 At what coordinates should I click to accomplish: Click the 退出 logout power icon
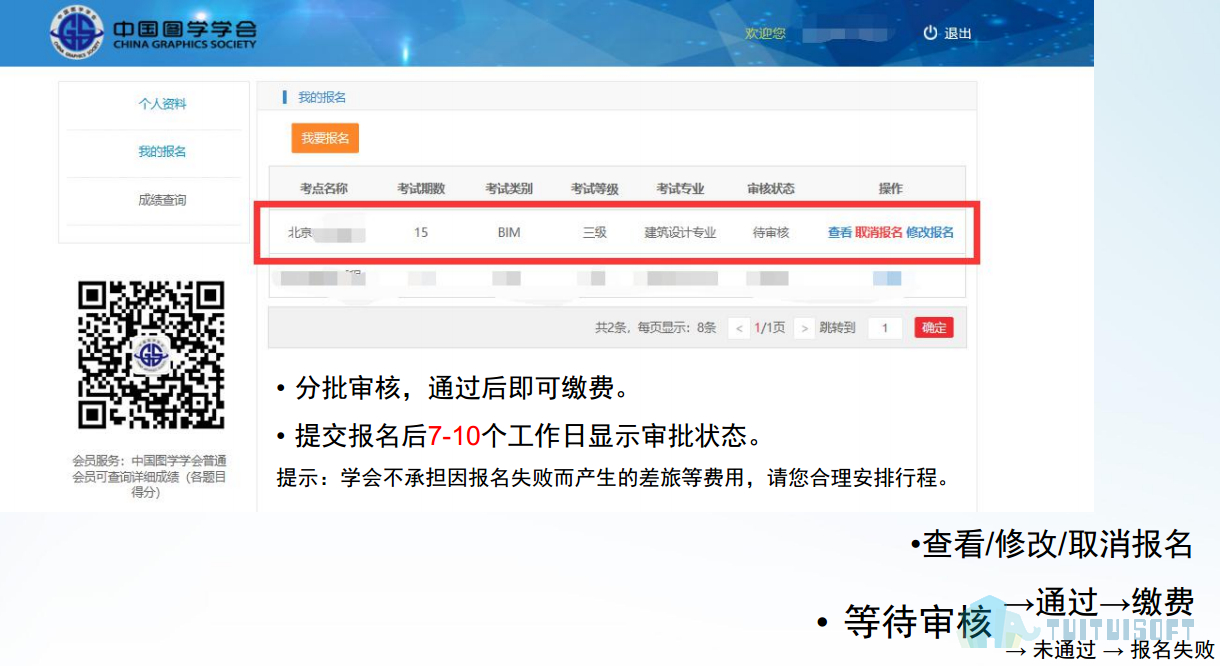pos(930,33)
